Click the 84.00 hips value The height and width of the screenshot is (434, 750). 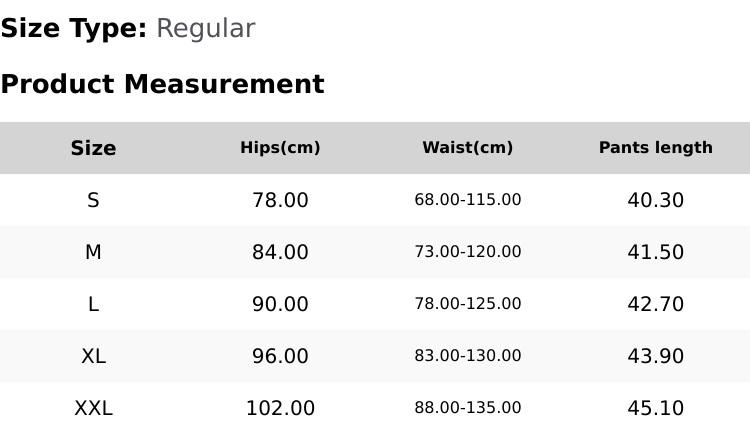[280, 252]
